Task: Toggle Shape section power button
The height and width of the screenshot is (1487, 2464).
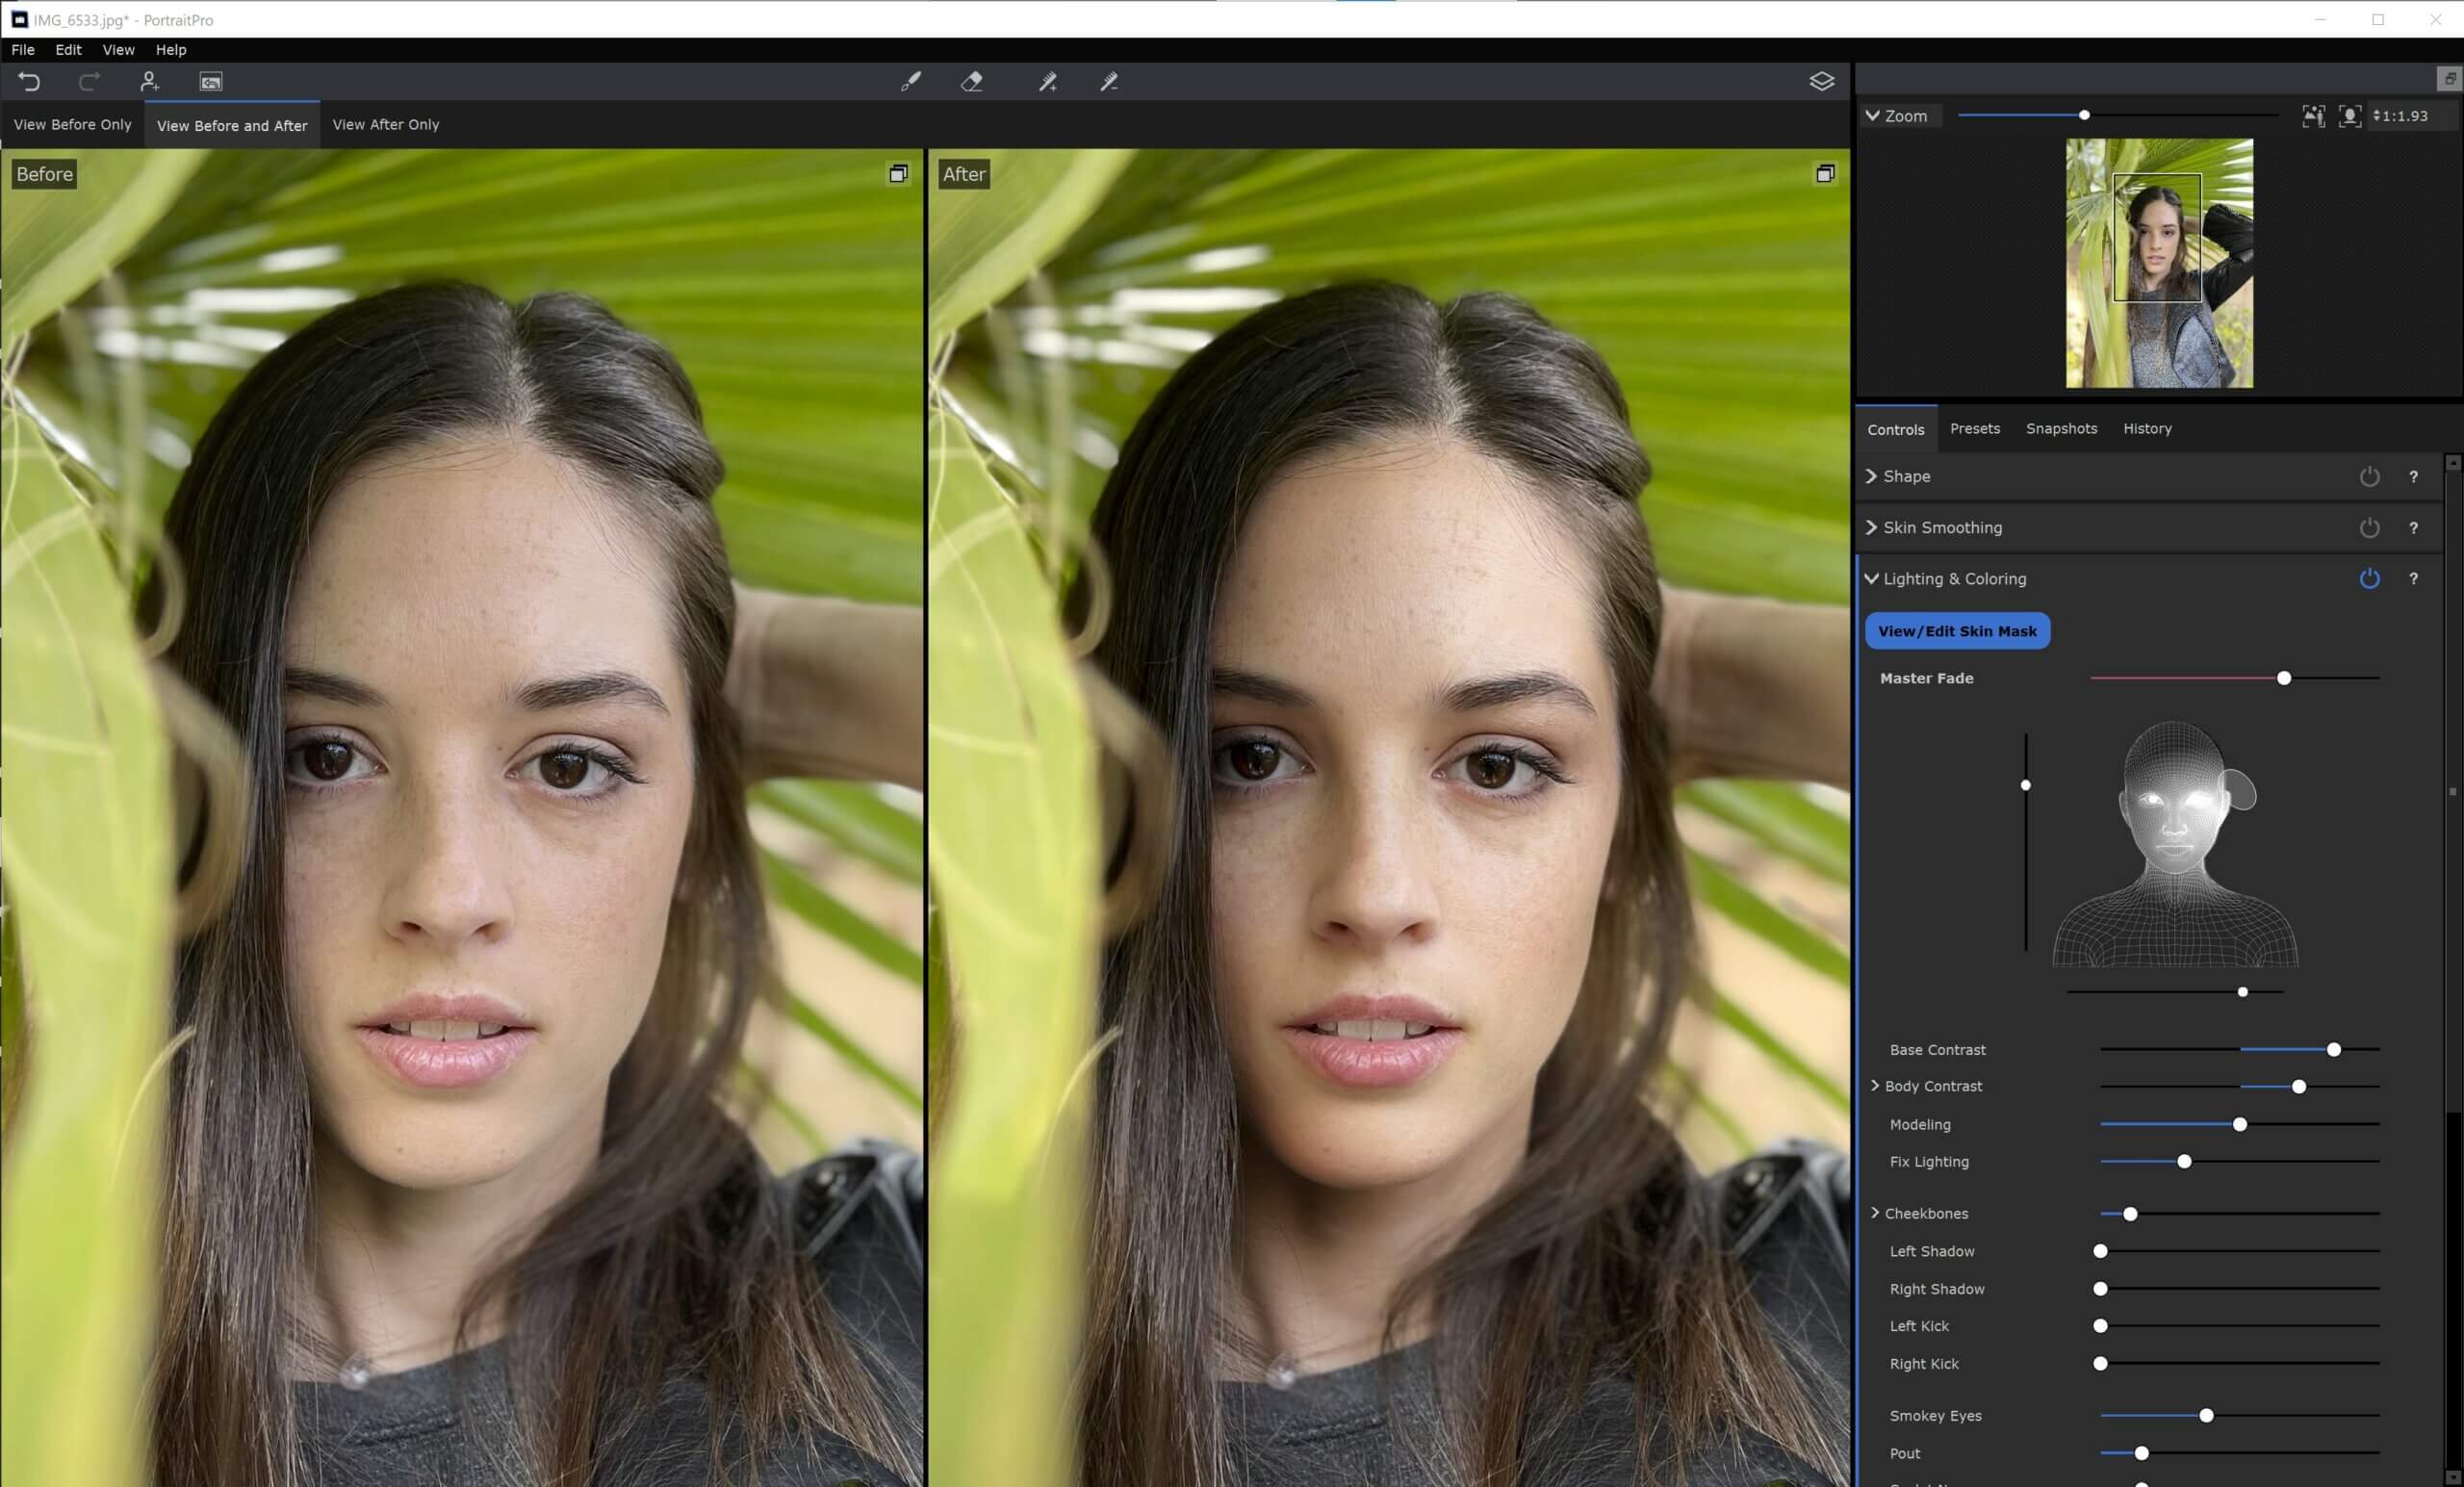Action: 2369,477
